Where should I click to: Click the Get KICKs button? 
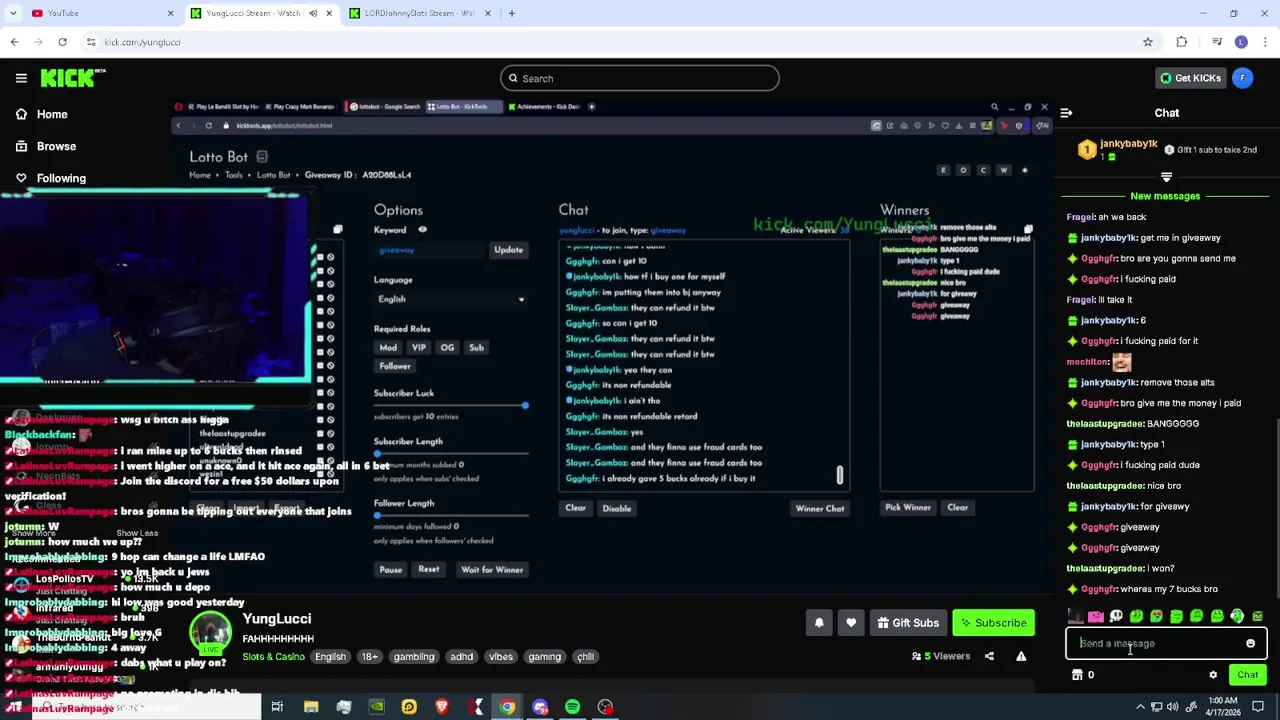pyautogui.click(x=1190, y=78)
